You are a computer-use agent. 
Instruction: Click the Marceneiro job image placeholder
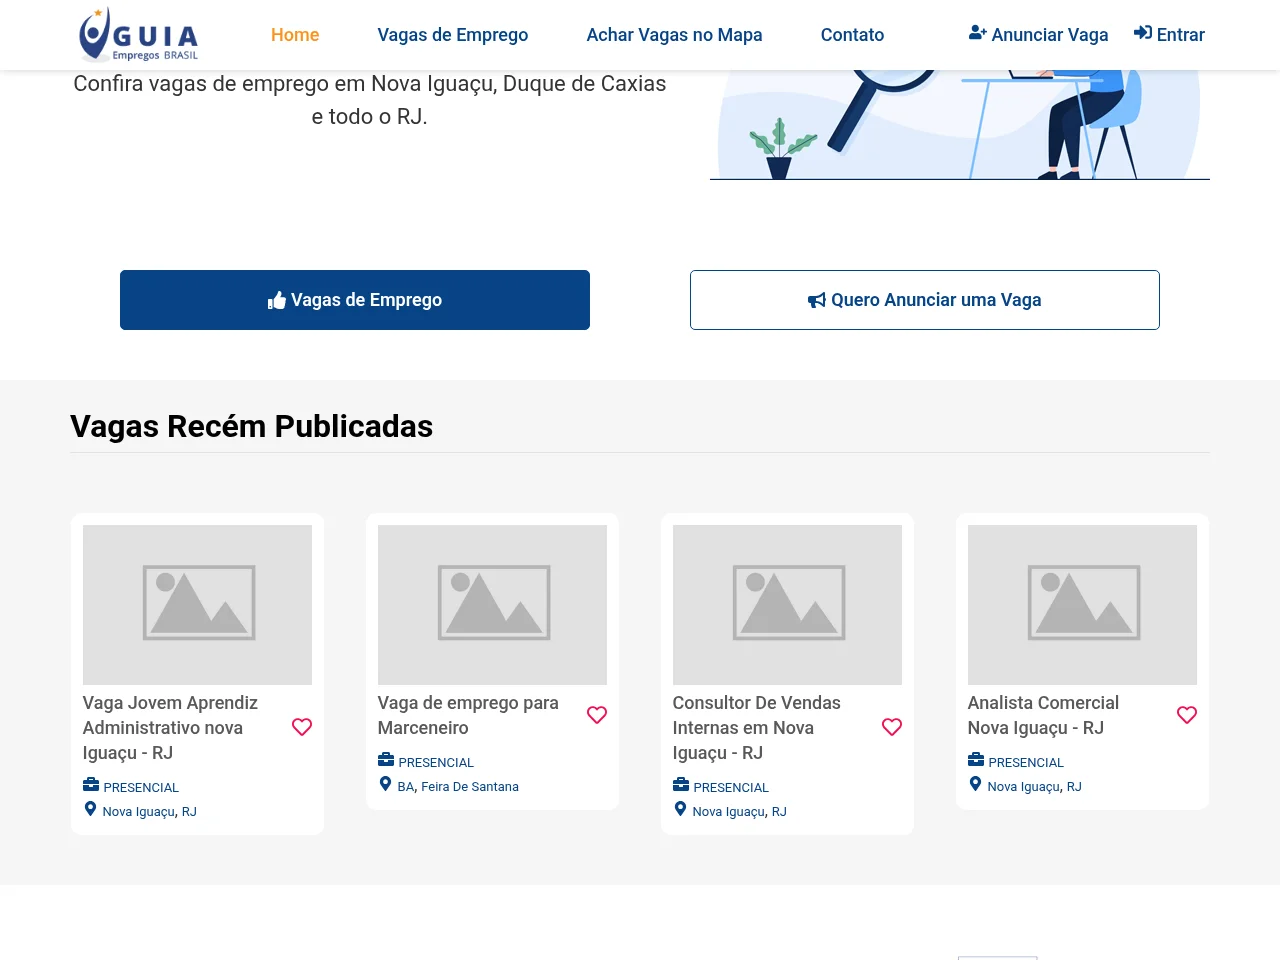click(492, 605)
